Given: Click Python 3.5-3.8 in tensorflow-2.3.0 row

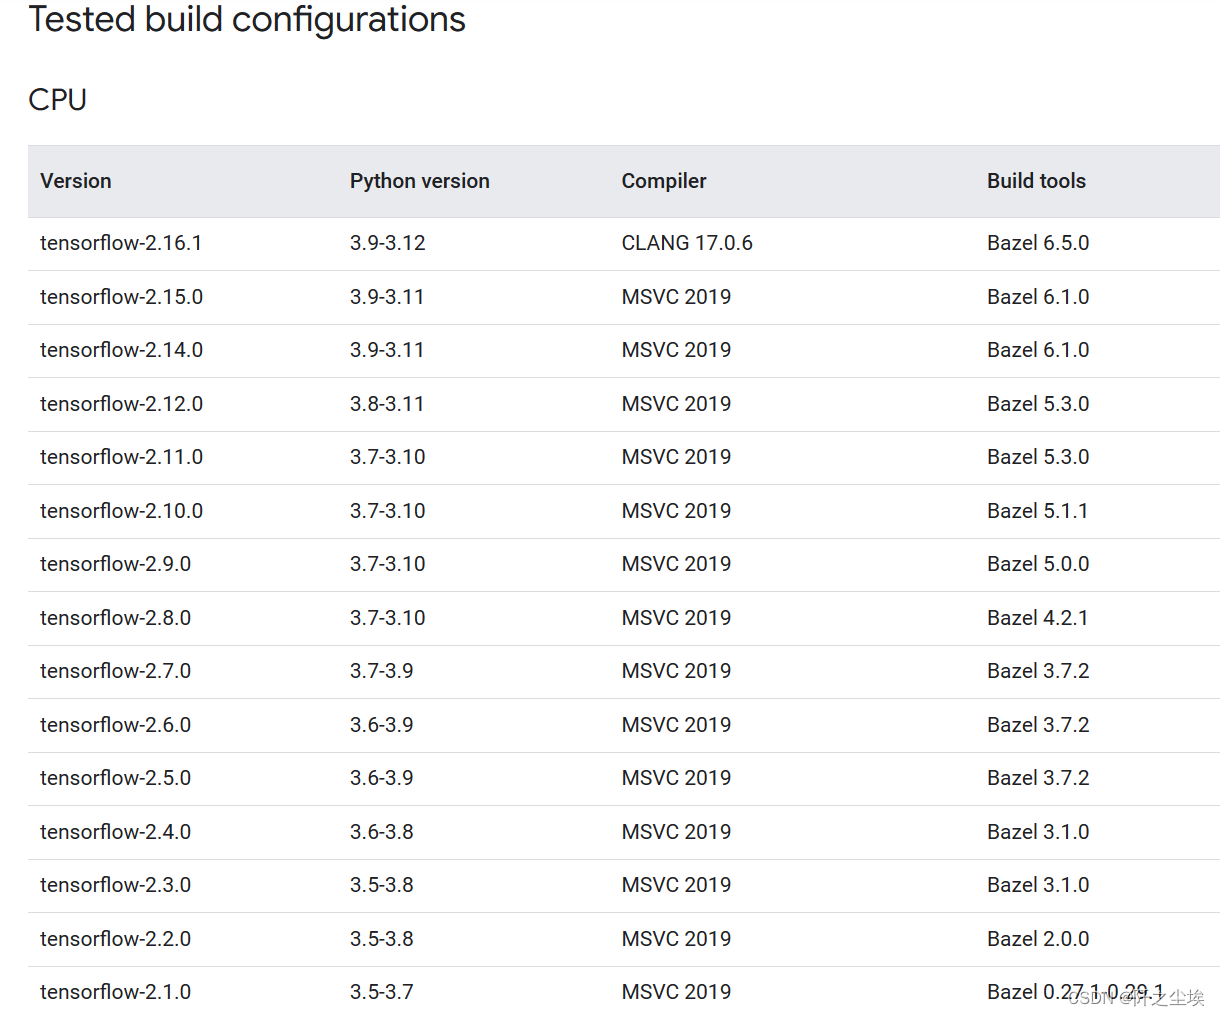Looking at the screenshot, I should [382, 885].
